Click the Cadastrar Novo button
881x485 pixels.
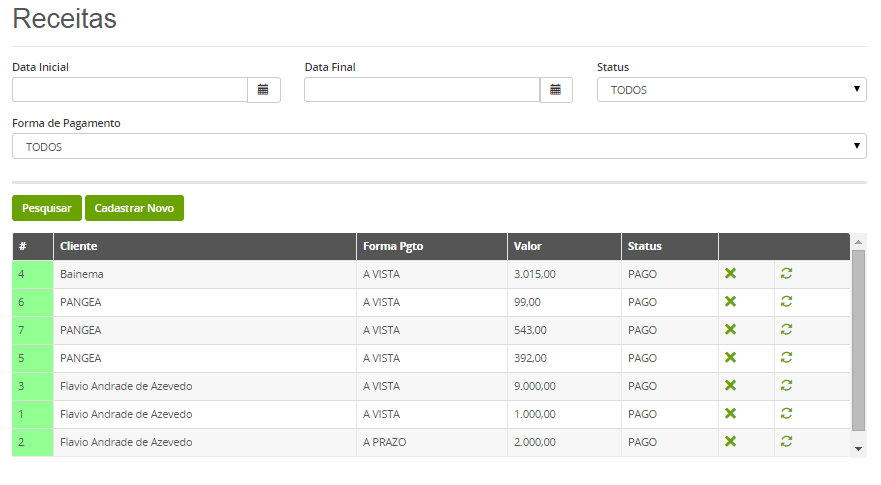point(134,208)
